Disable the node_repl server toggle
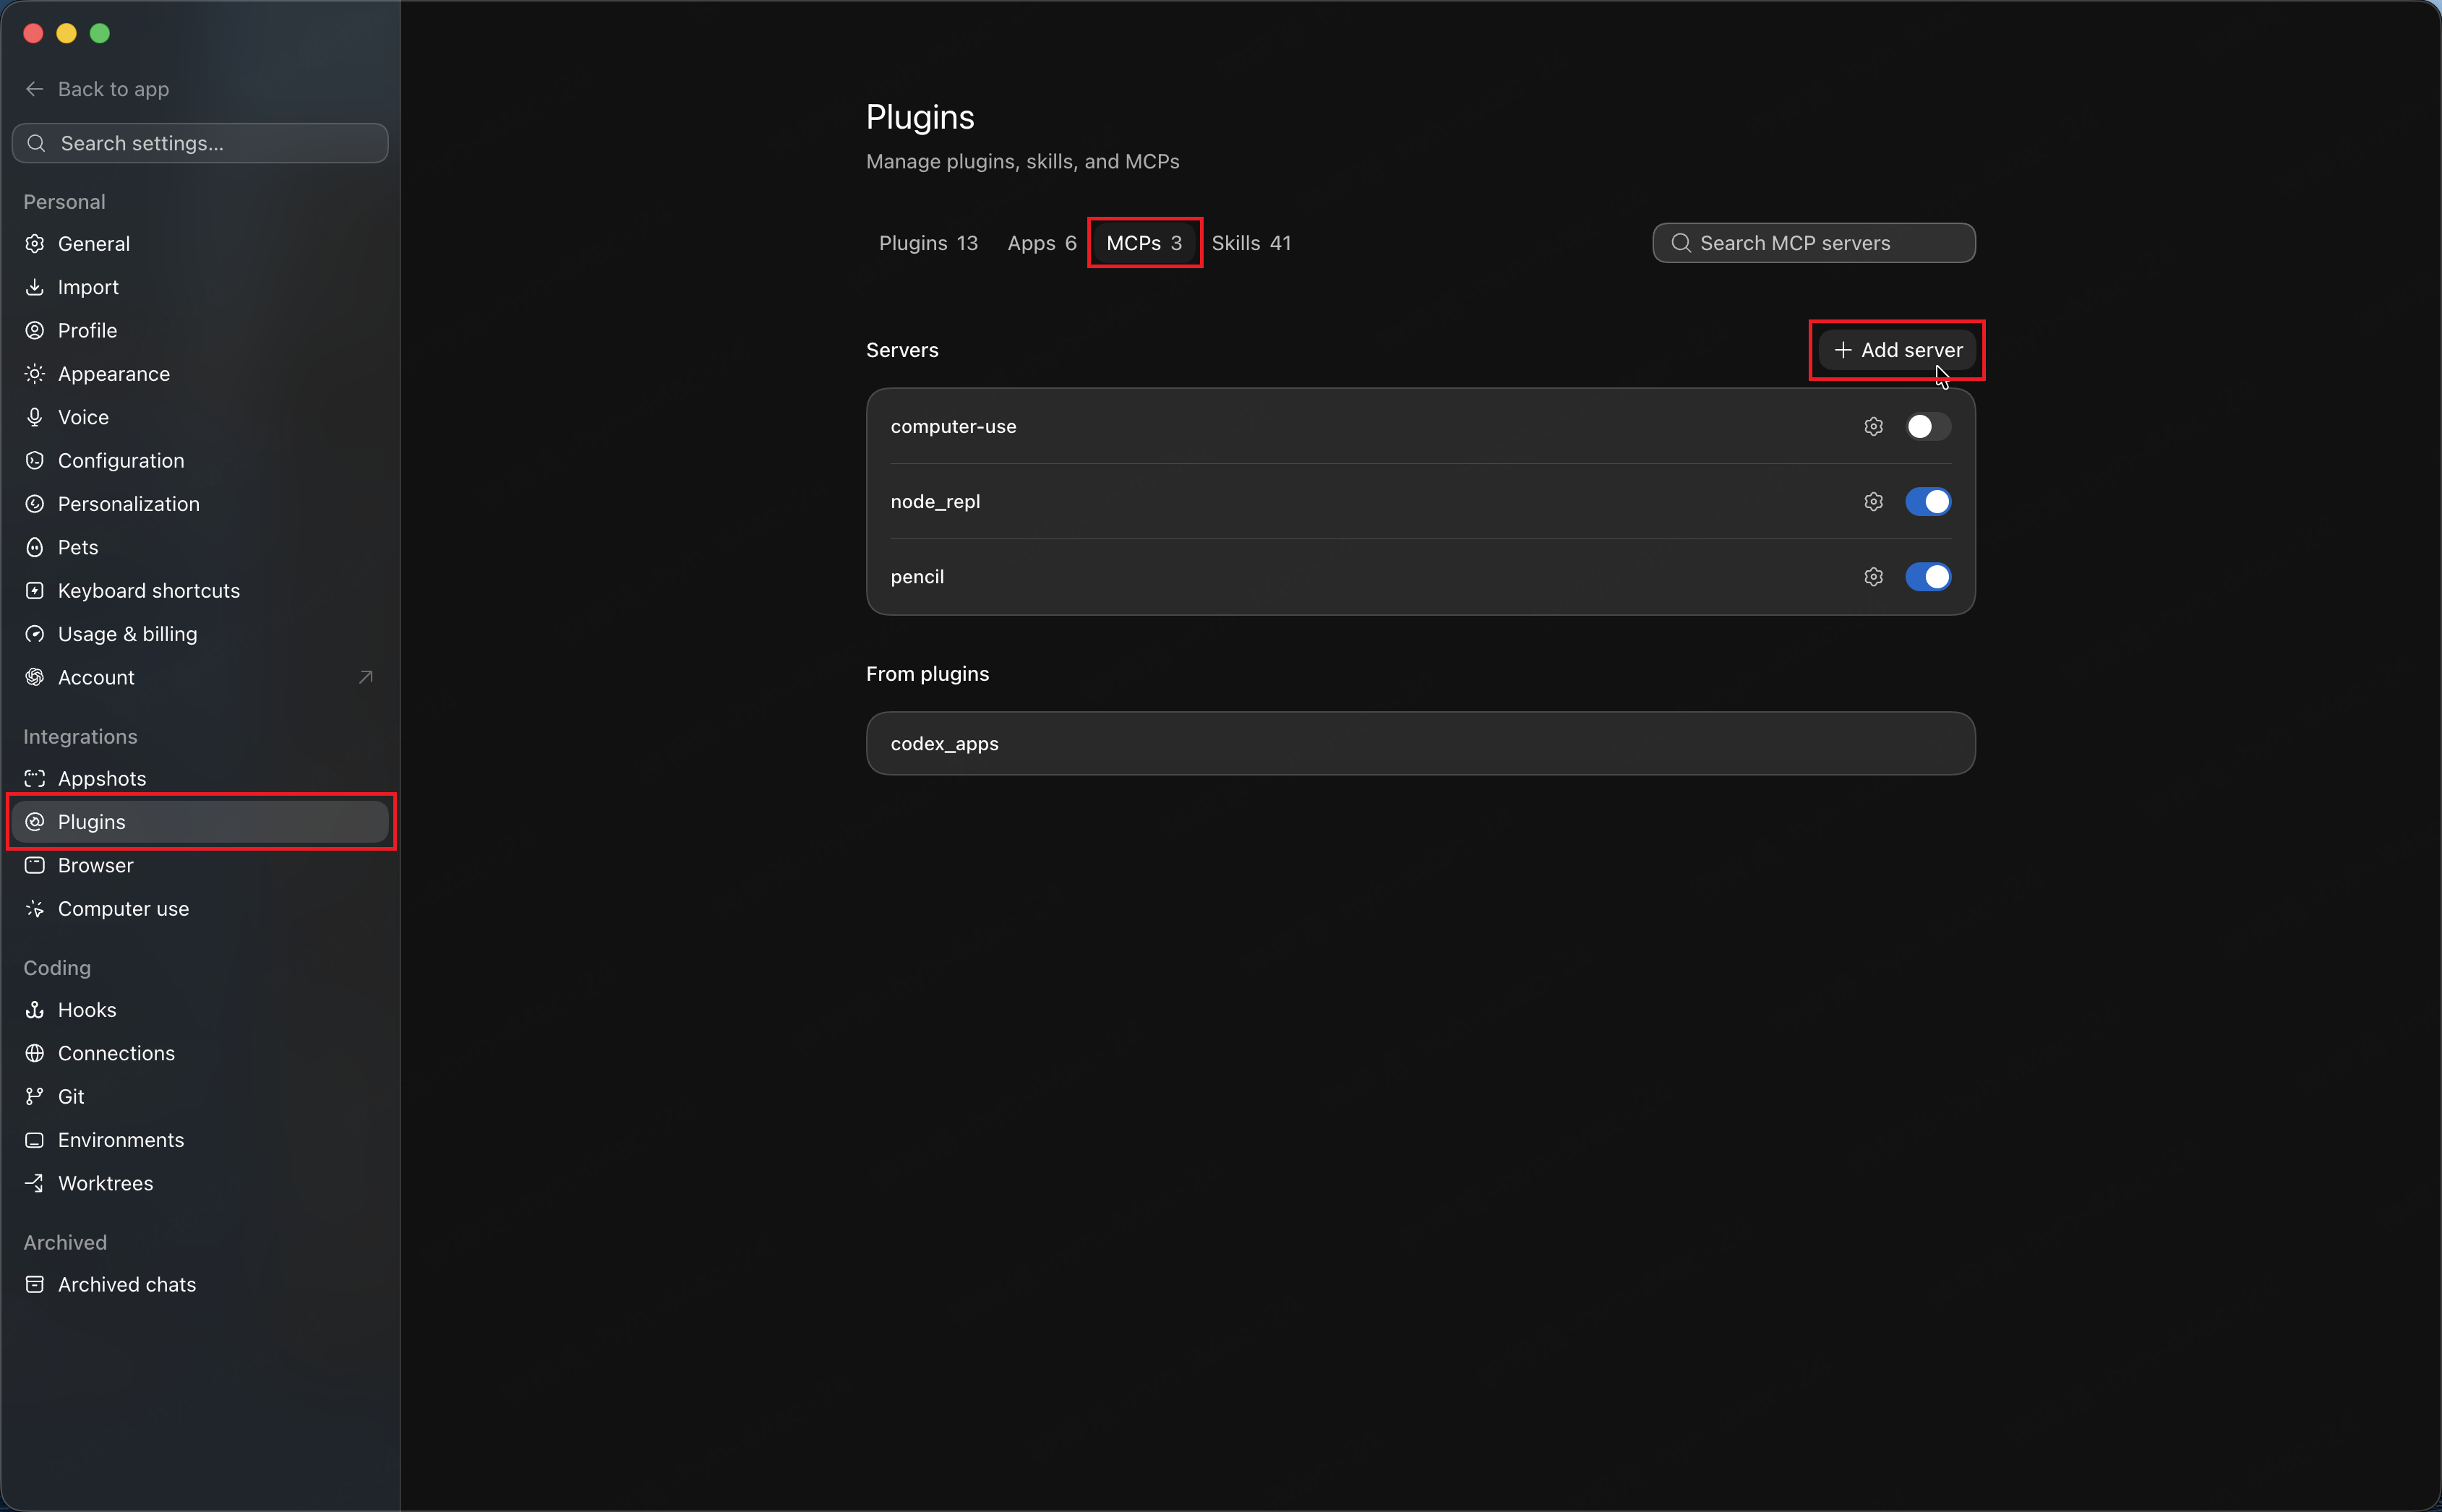 pyautogui.click(x=1927, y=501)
